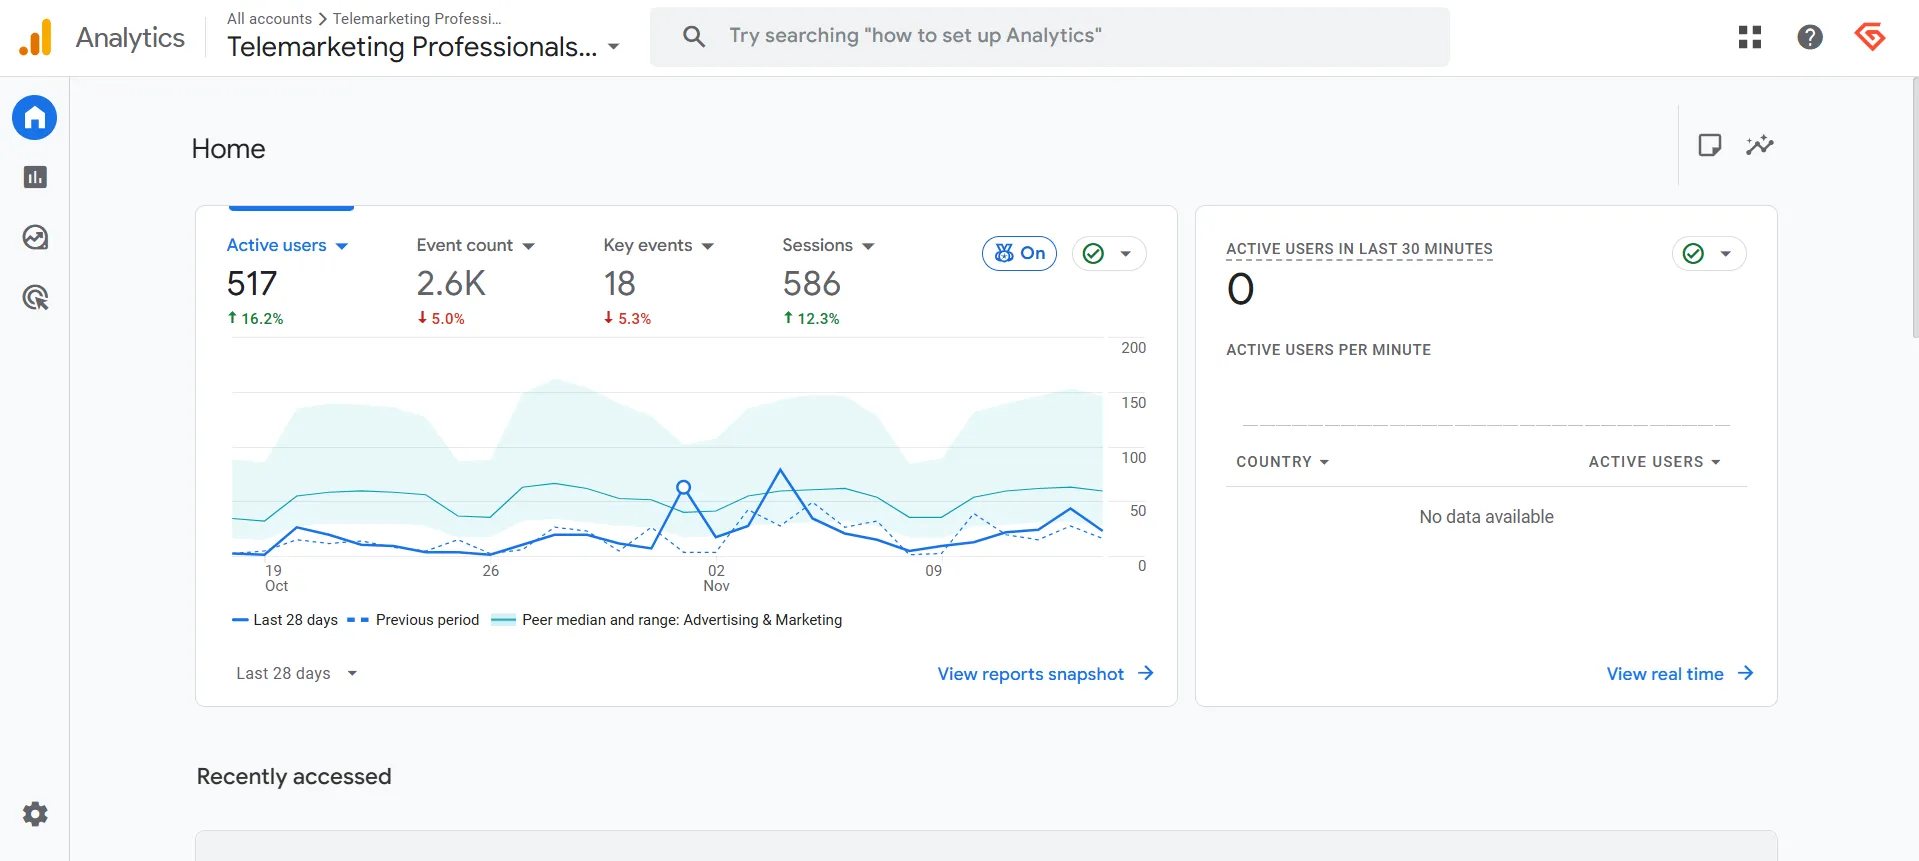This screenshot has width=1919, height=861.
Task: Click View reports snapshot link
Action: 1045,674
